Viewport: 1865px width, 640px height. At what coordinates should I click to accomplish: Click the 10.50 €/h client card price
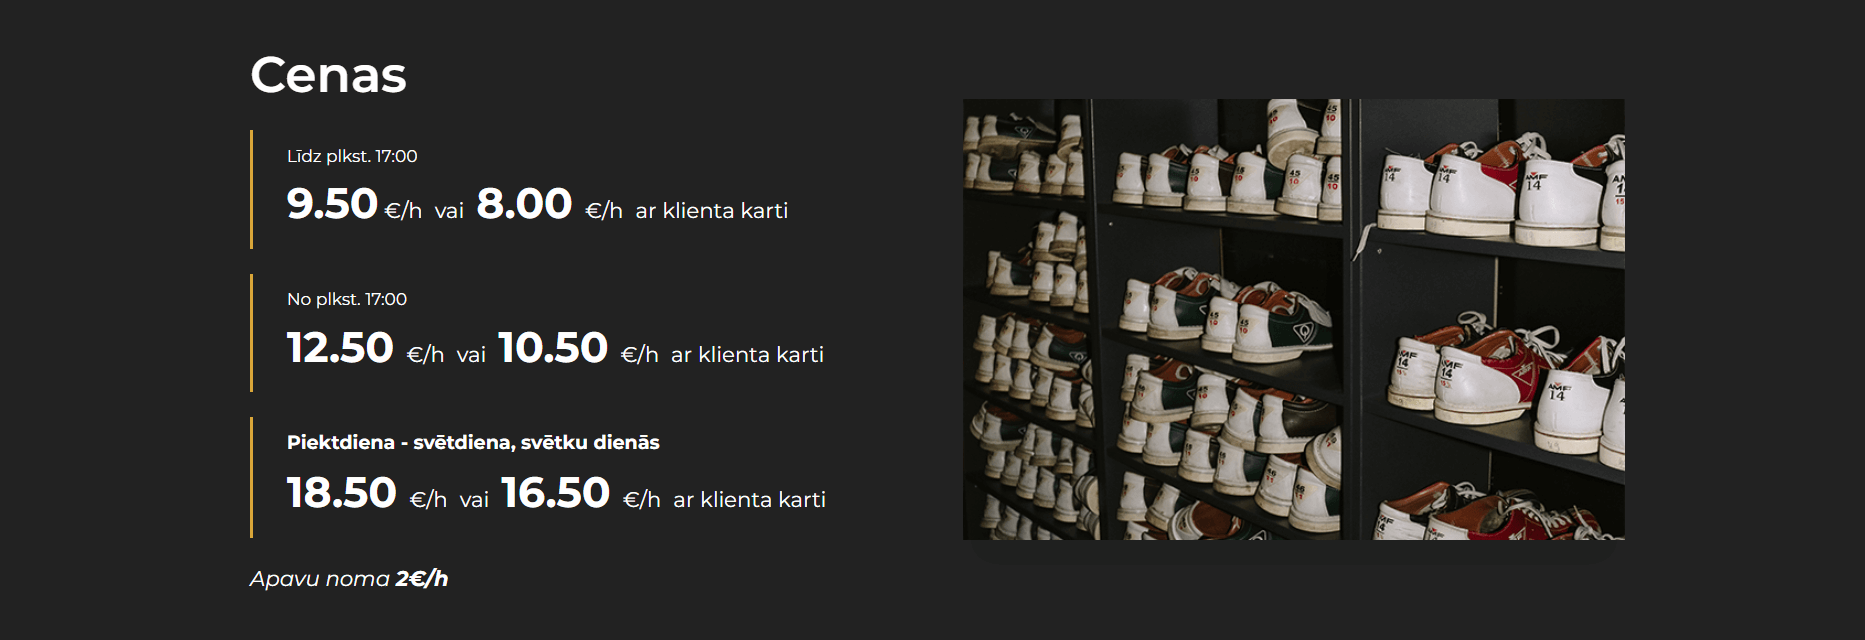pos(578,349)
